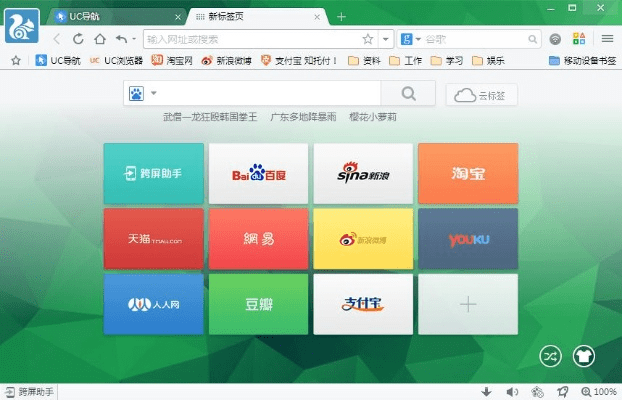This screenshot has width=622, height=400.
Task: Toggle sound with the status bar speaker icon
Action: [511, 392]
